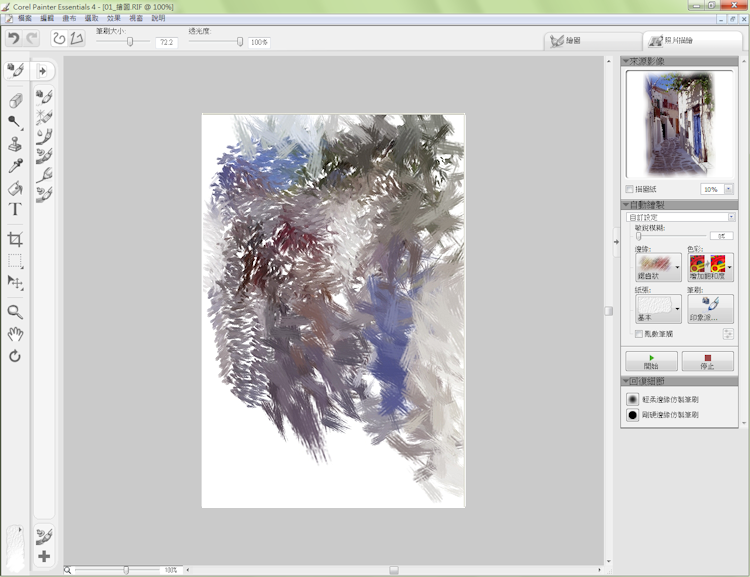
Task: Click the Redo arrow button
Action: point(32,38)
